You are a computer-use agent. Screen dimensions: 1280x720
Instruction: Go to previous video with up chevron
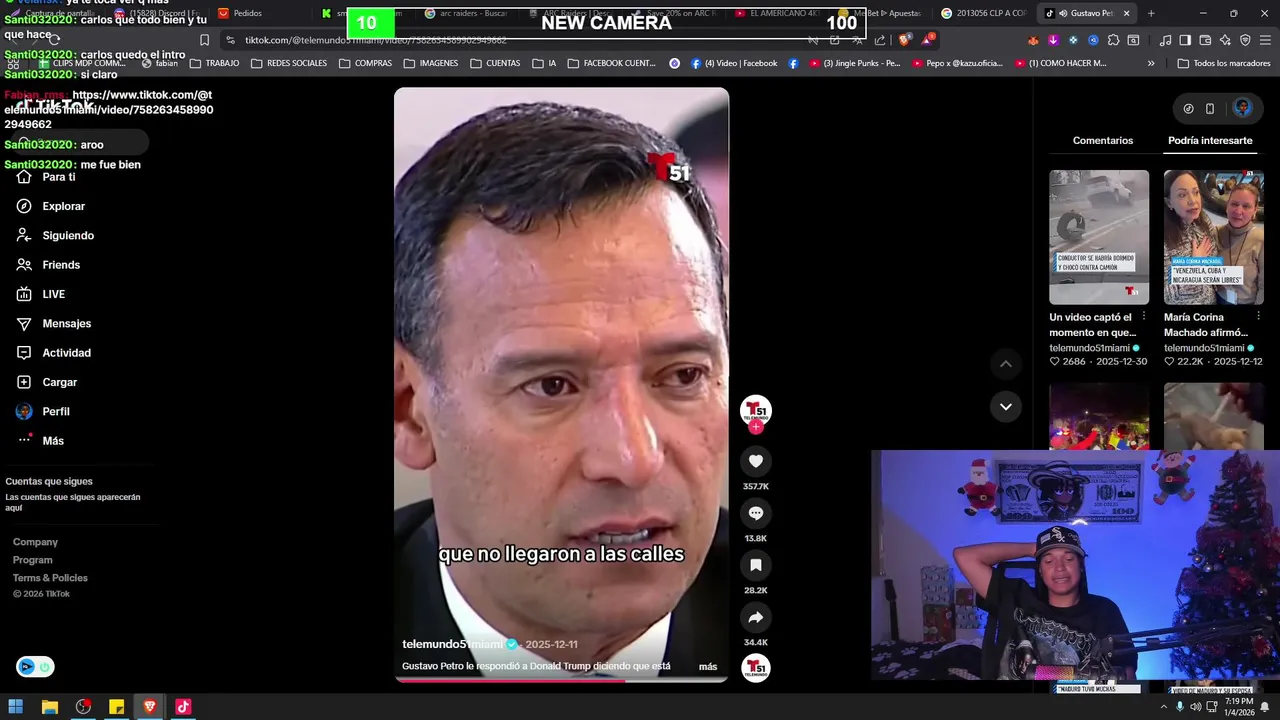1005,364
